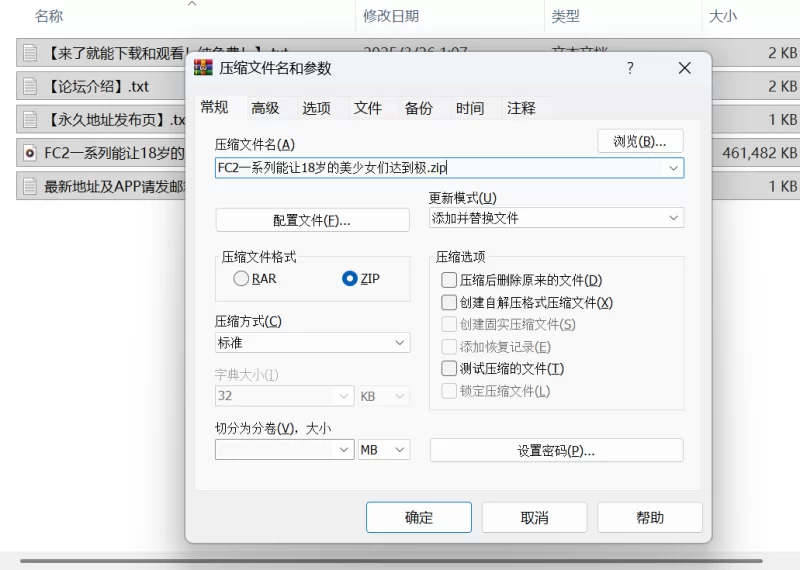Click the file icon beside 【永久地址发布页】
This screenshot has width=800, height=570.
(x=30, y=120)
